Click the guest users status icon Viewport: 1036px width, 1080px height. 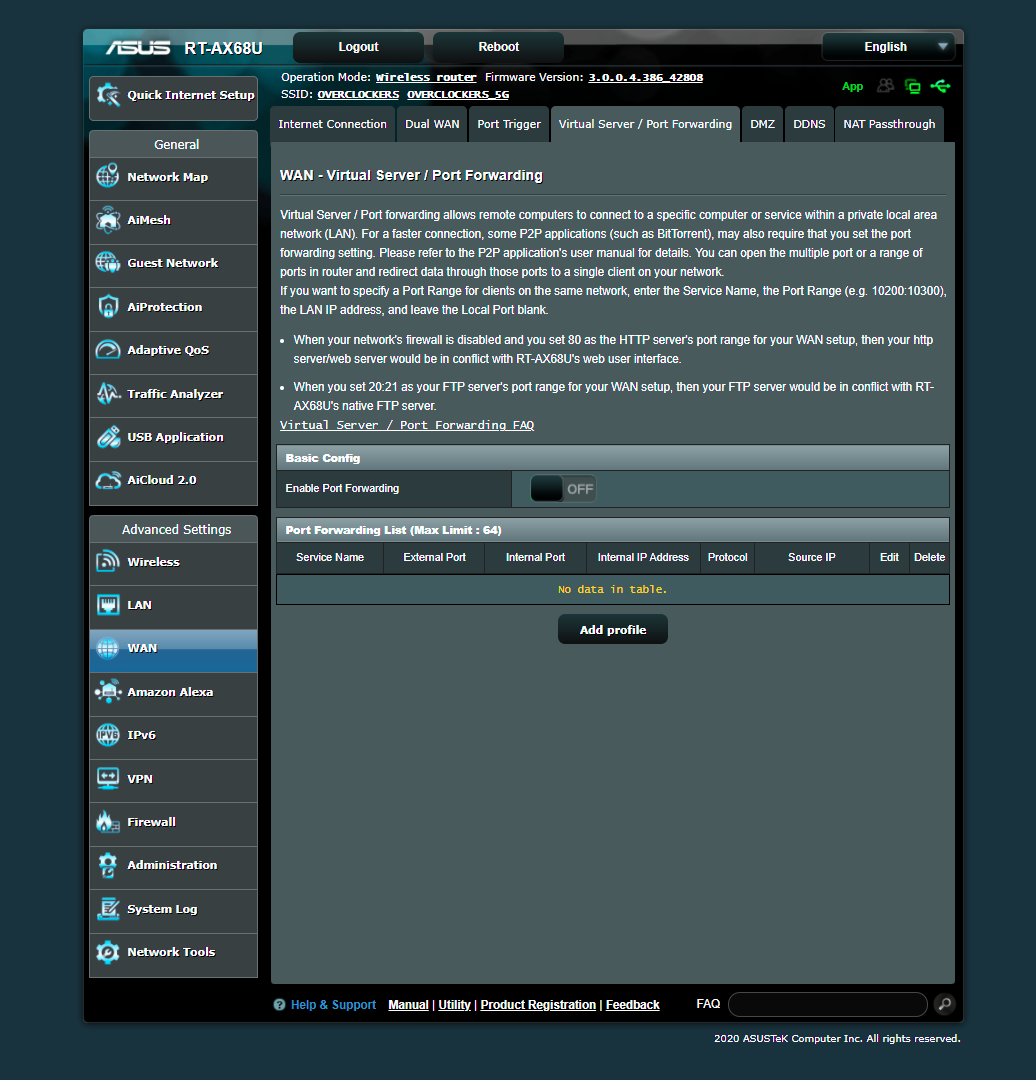tap(885, 85)
